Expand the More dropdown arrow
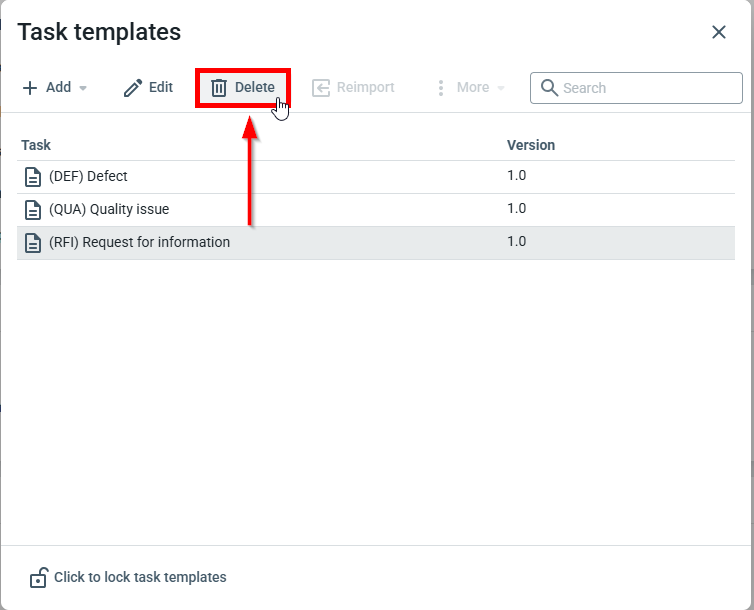 [500, 88]
